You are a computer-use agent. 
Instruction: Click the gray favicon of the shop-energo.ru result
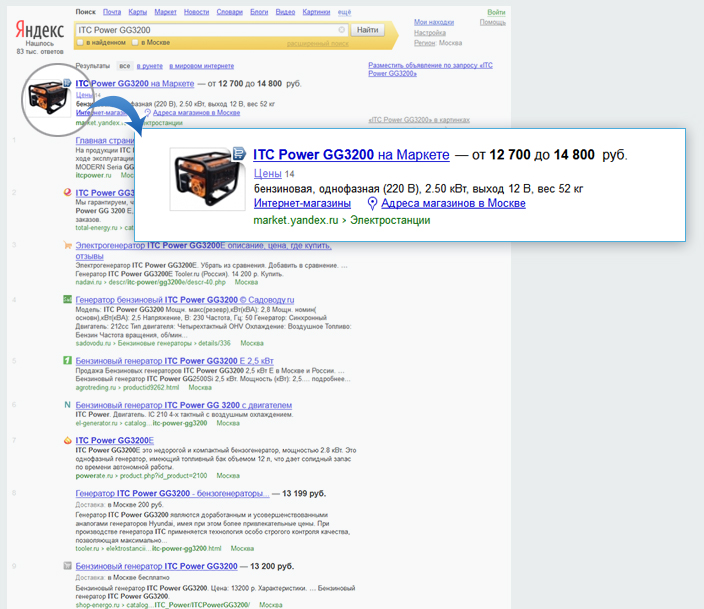coord(67,566)
